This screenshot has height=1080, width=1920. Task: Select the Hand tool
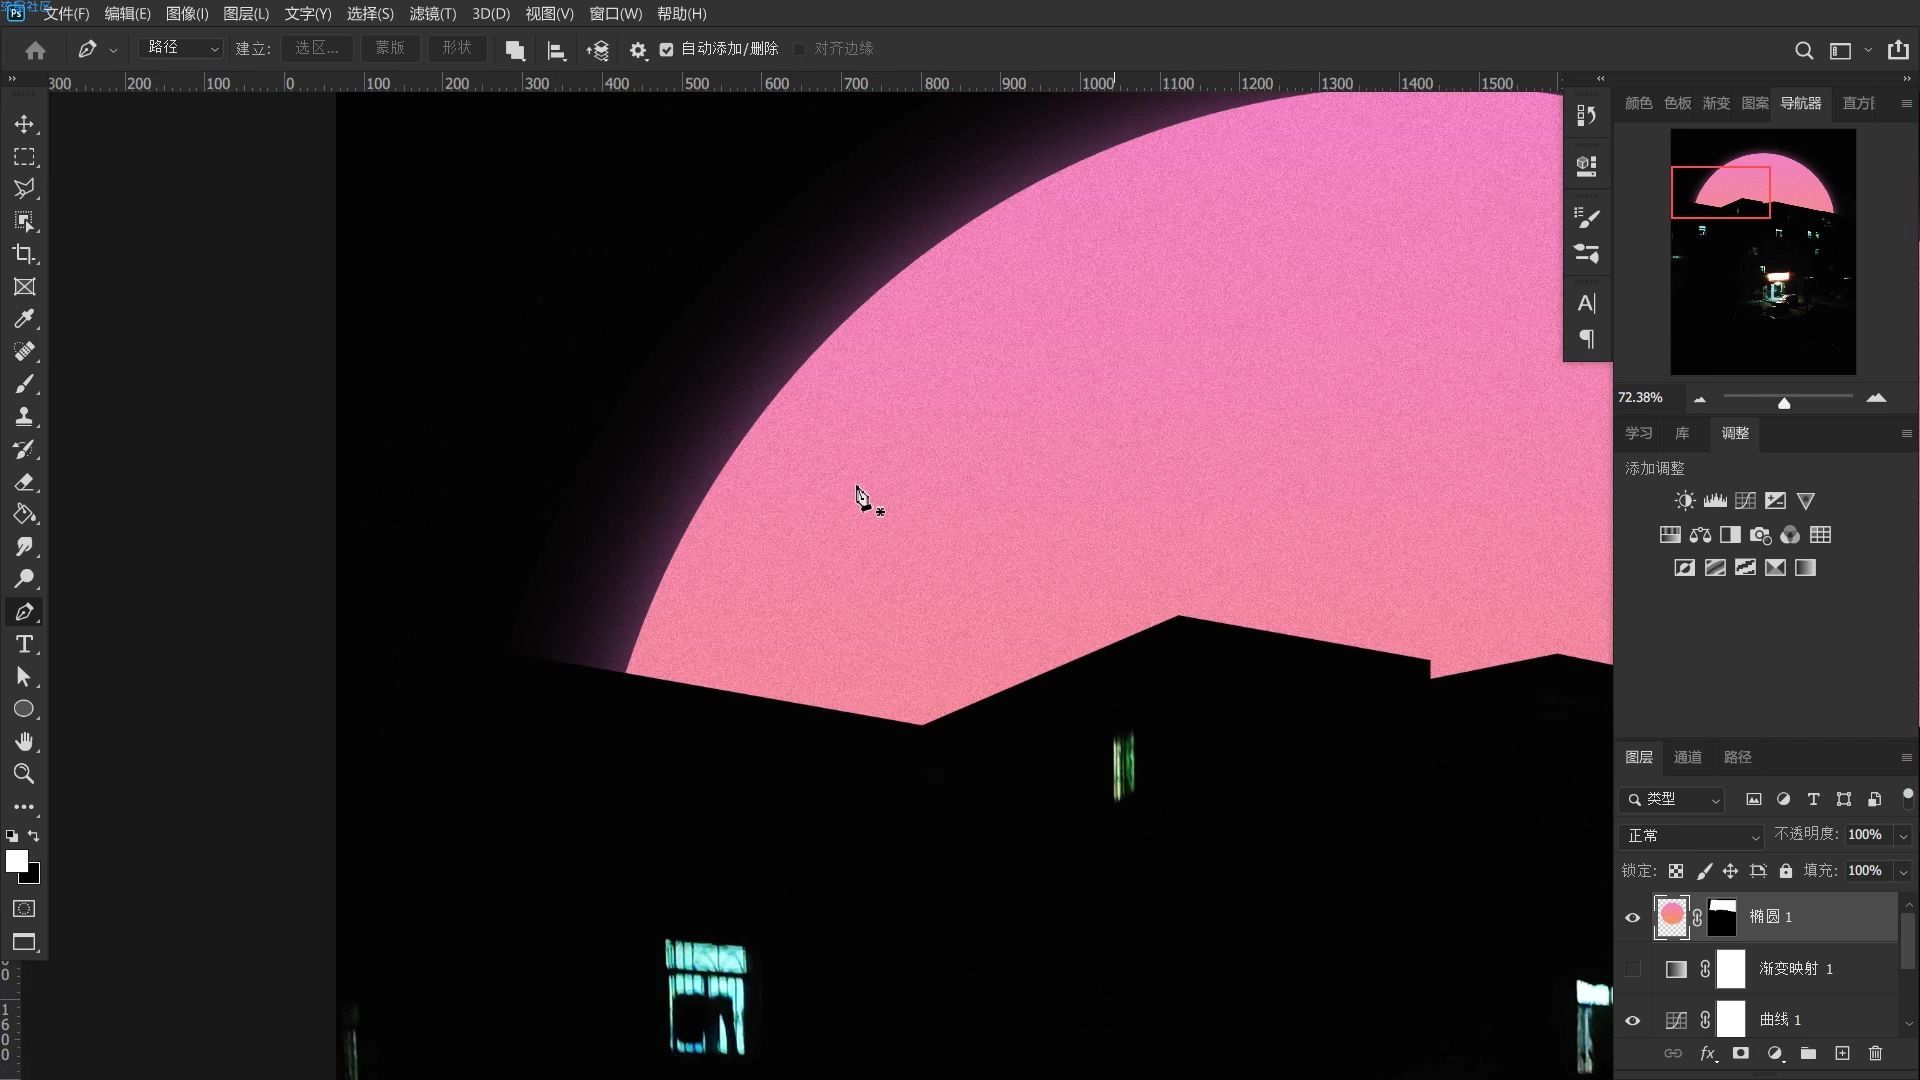coord(24,742)
